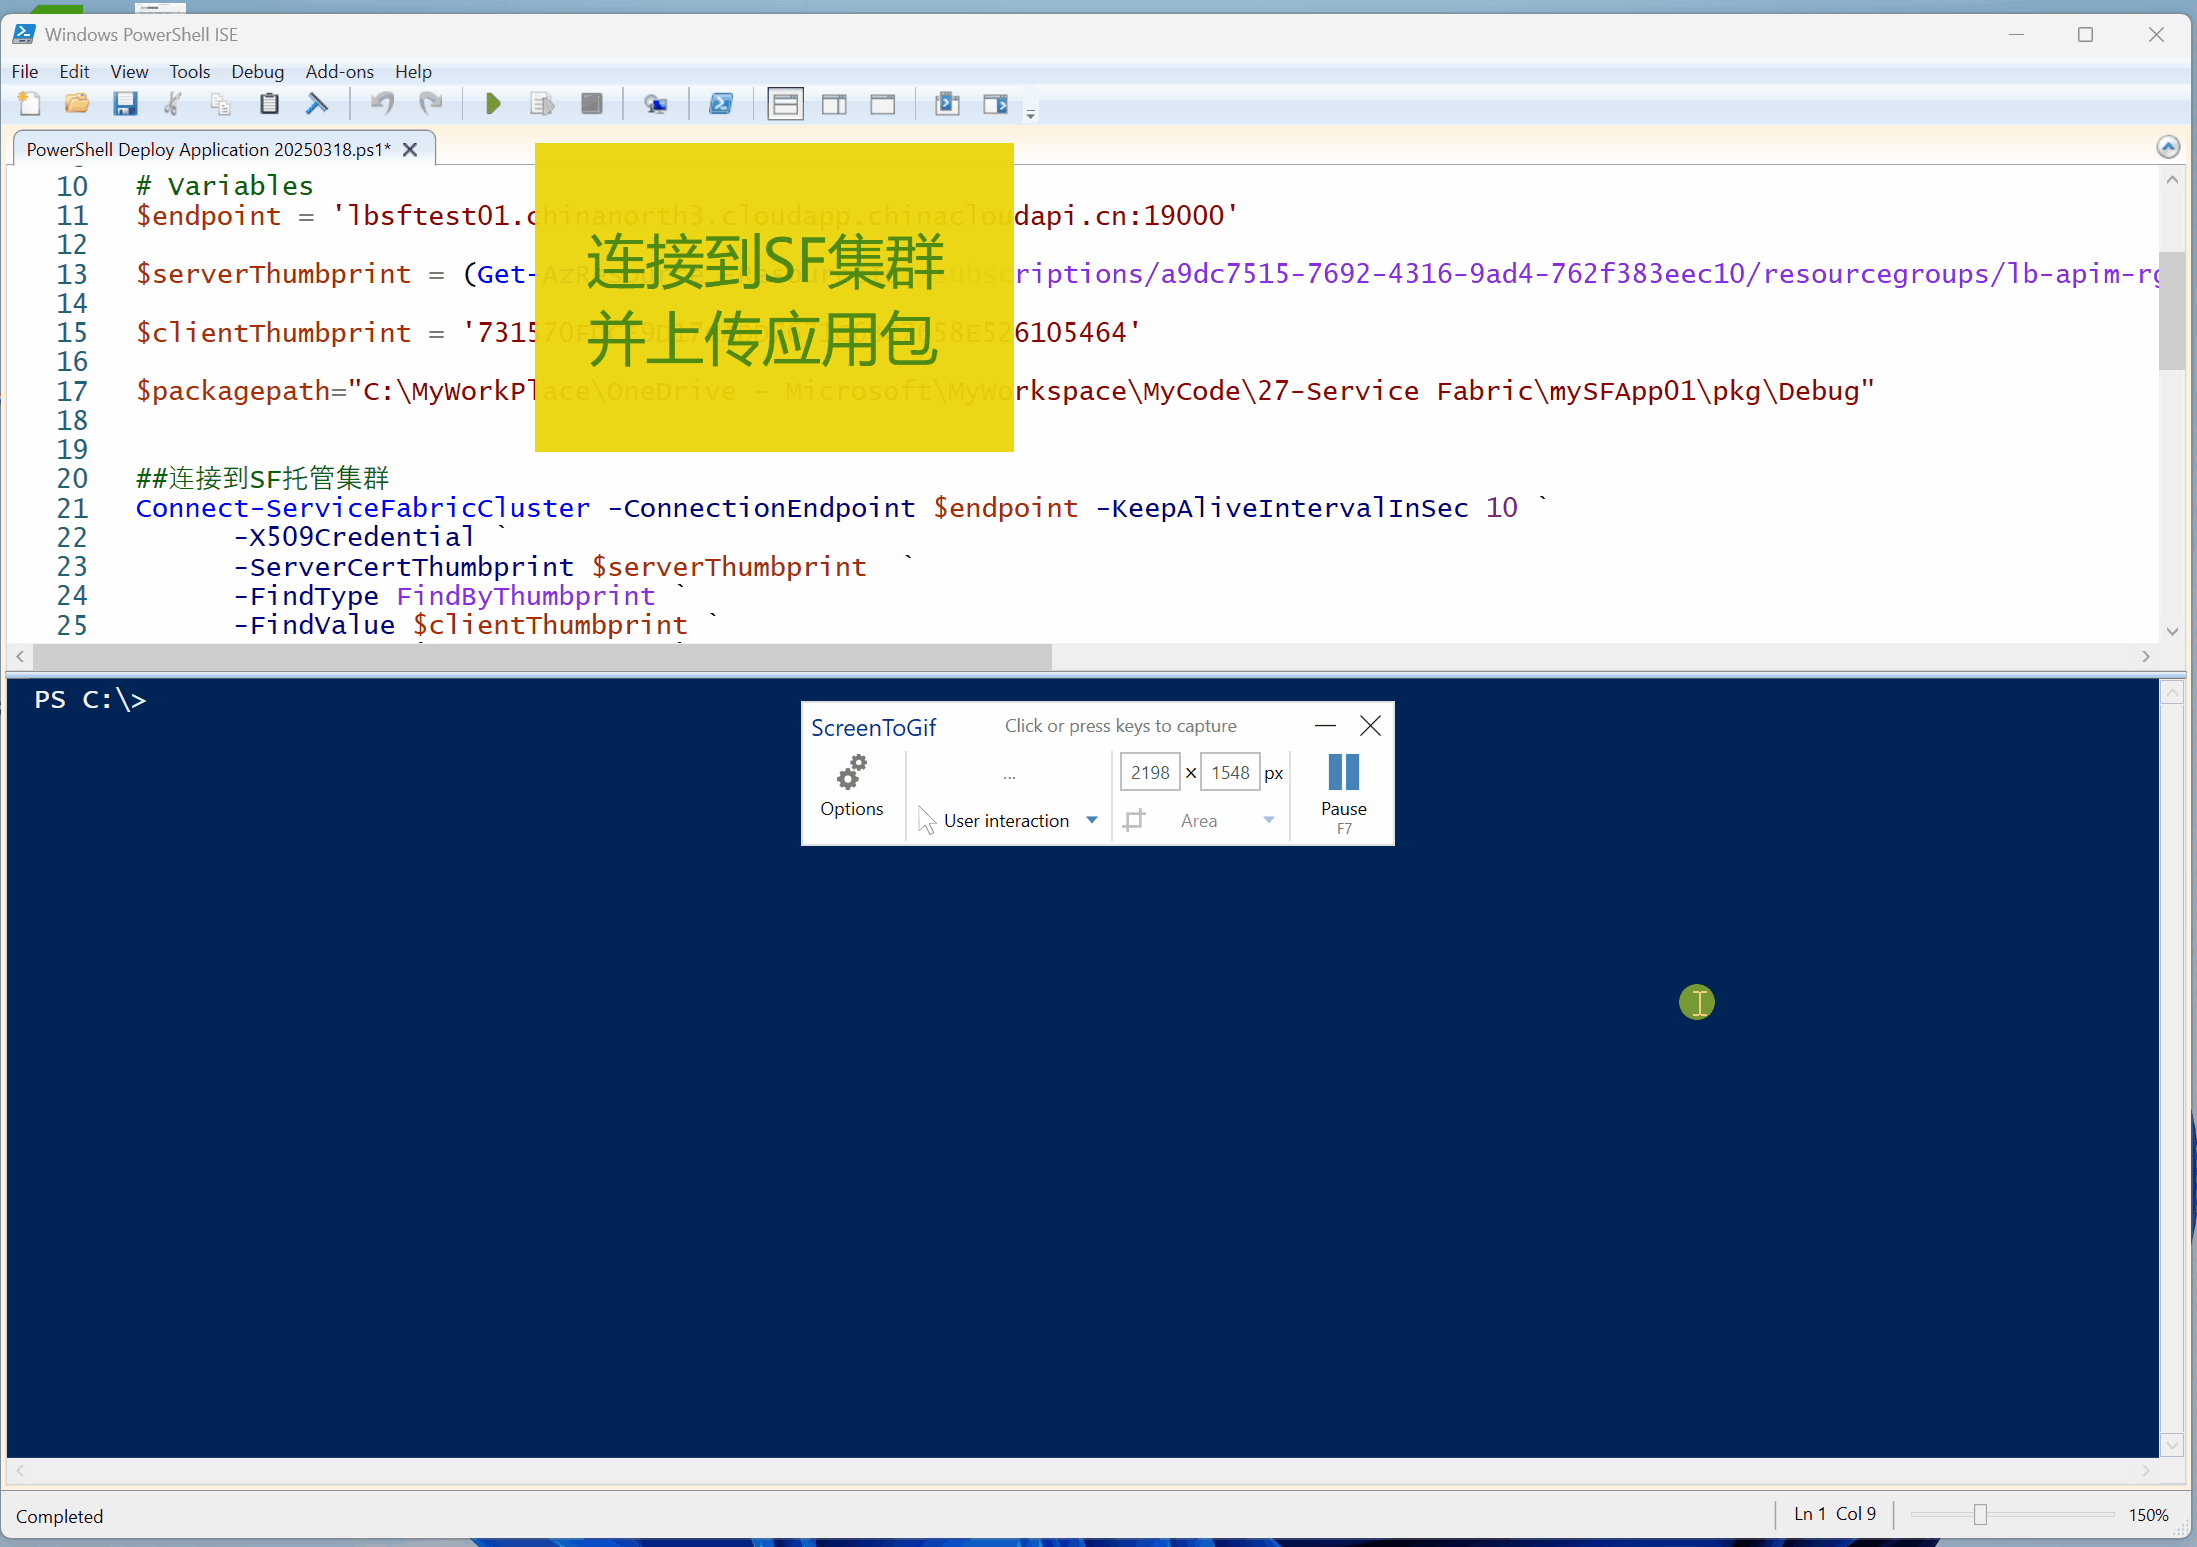Select Show Script Pane Top layout
The width and height of the screenshot is (2197, 1547).
(x=785, y=104)
